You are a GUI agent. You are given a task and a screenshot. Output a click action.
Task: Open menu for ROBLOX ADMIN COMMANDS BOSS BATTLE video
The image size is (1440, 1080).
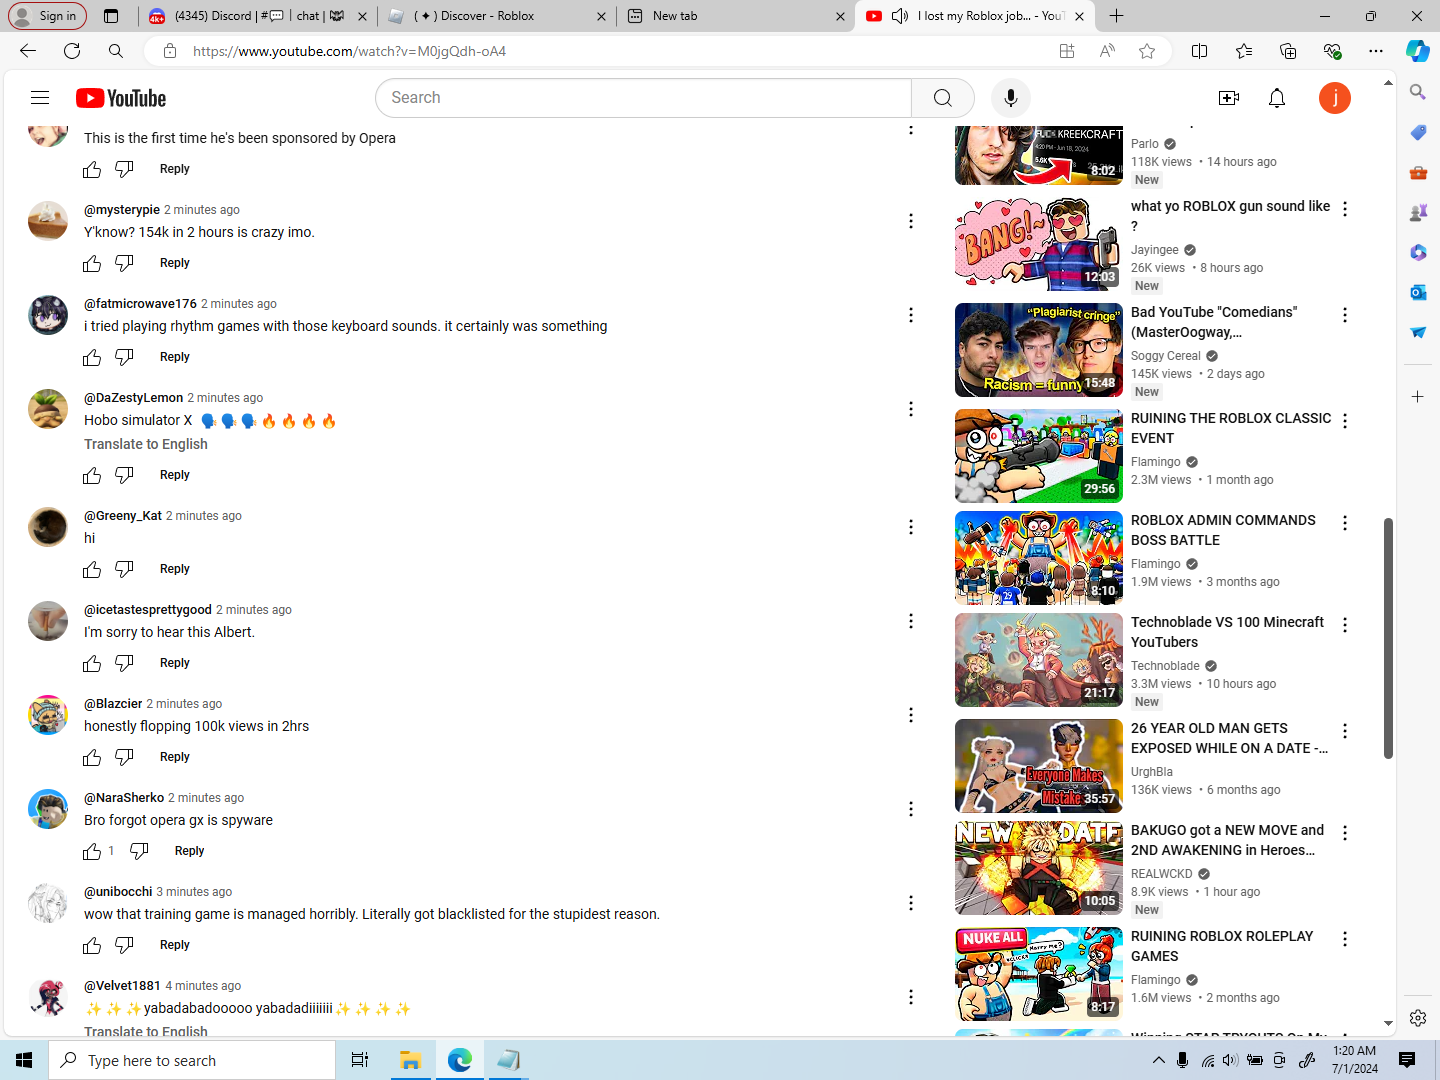(1345, 523)
